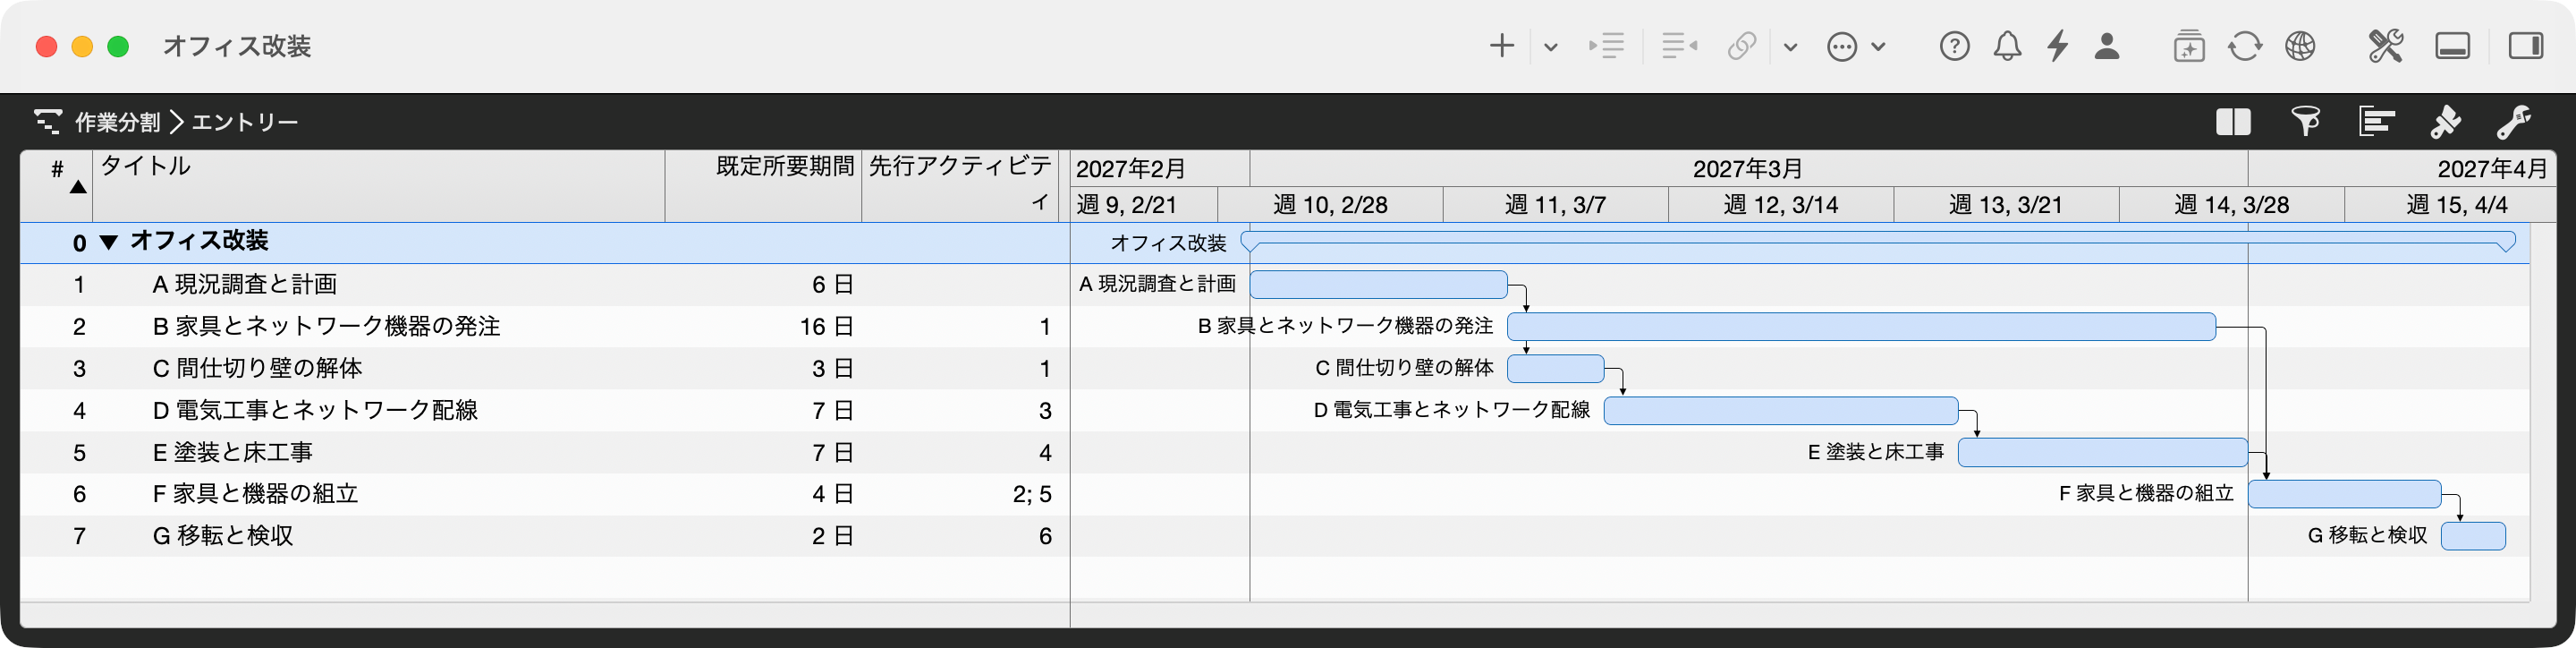Select the row A 現況調査と計画
The width and height of the screenshot is (2576, 648).
tap(545, 285)
